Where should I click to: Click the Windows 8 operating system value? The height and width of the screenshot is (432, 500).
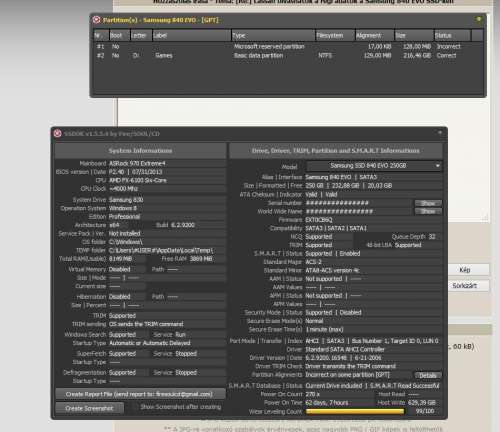(x=123, y=208)
